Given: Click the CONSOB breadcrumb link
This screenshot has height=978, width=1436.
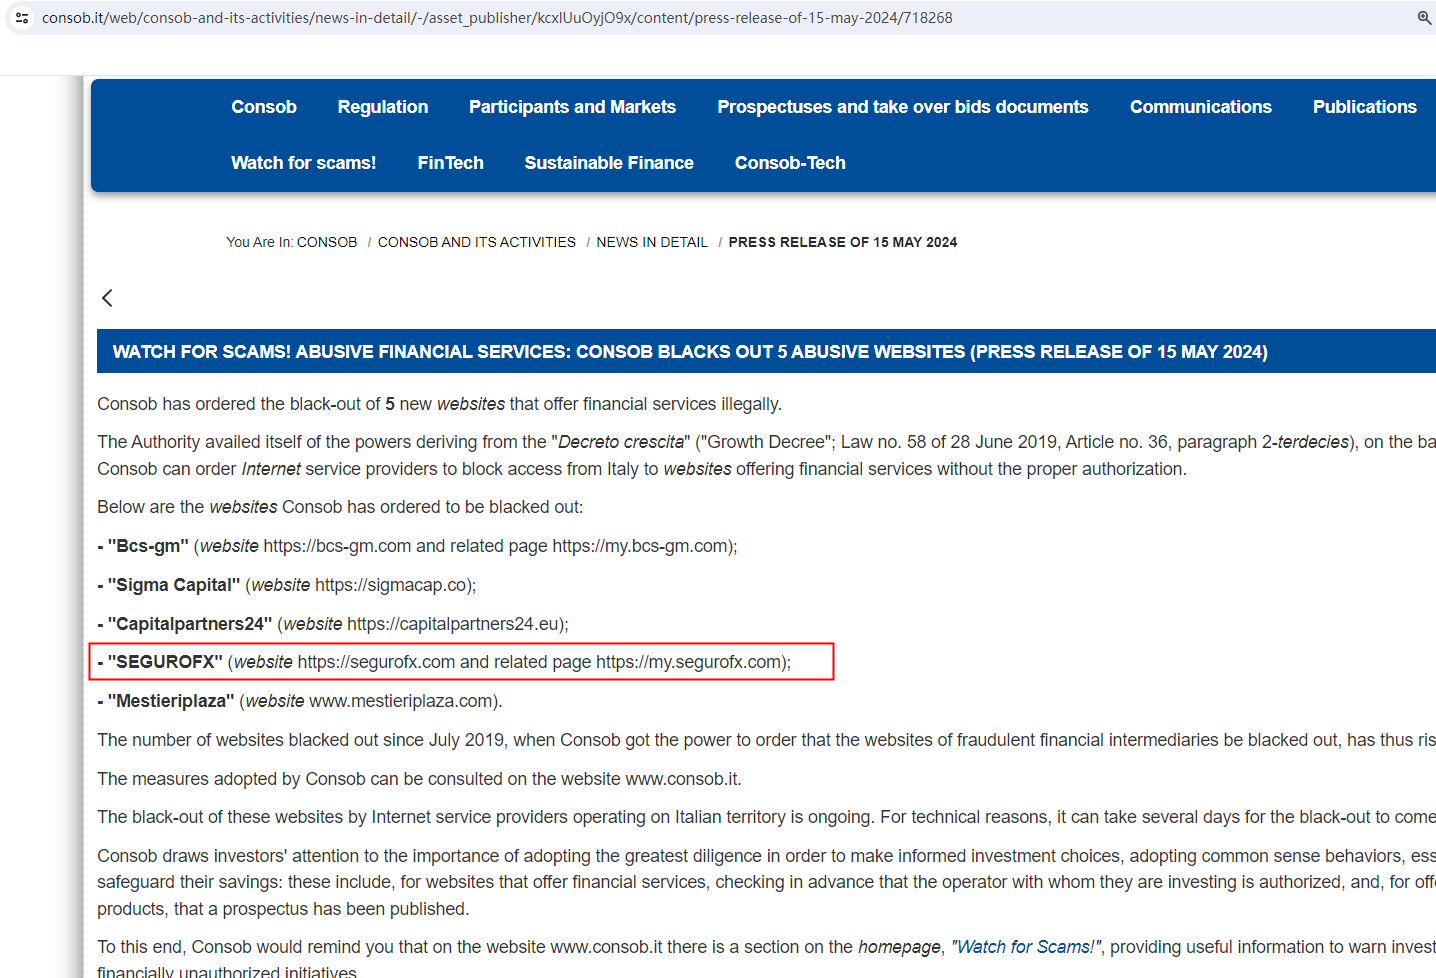Looking at the screenshot, I should (327, 242).
